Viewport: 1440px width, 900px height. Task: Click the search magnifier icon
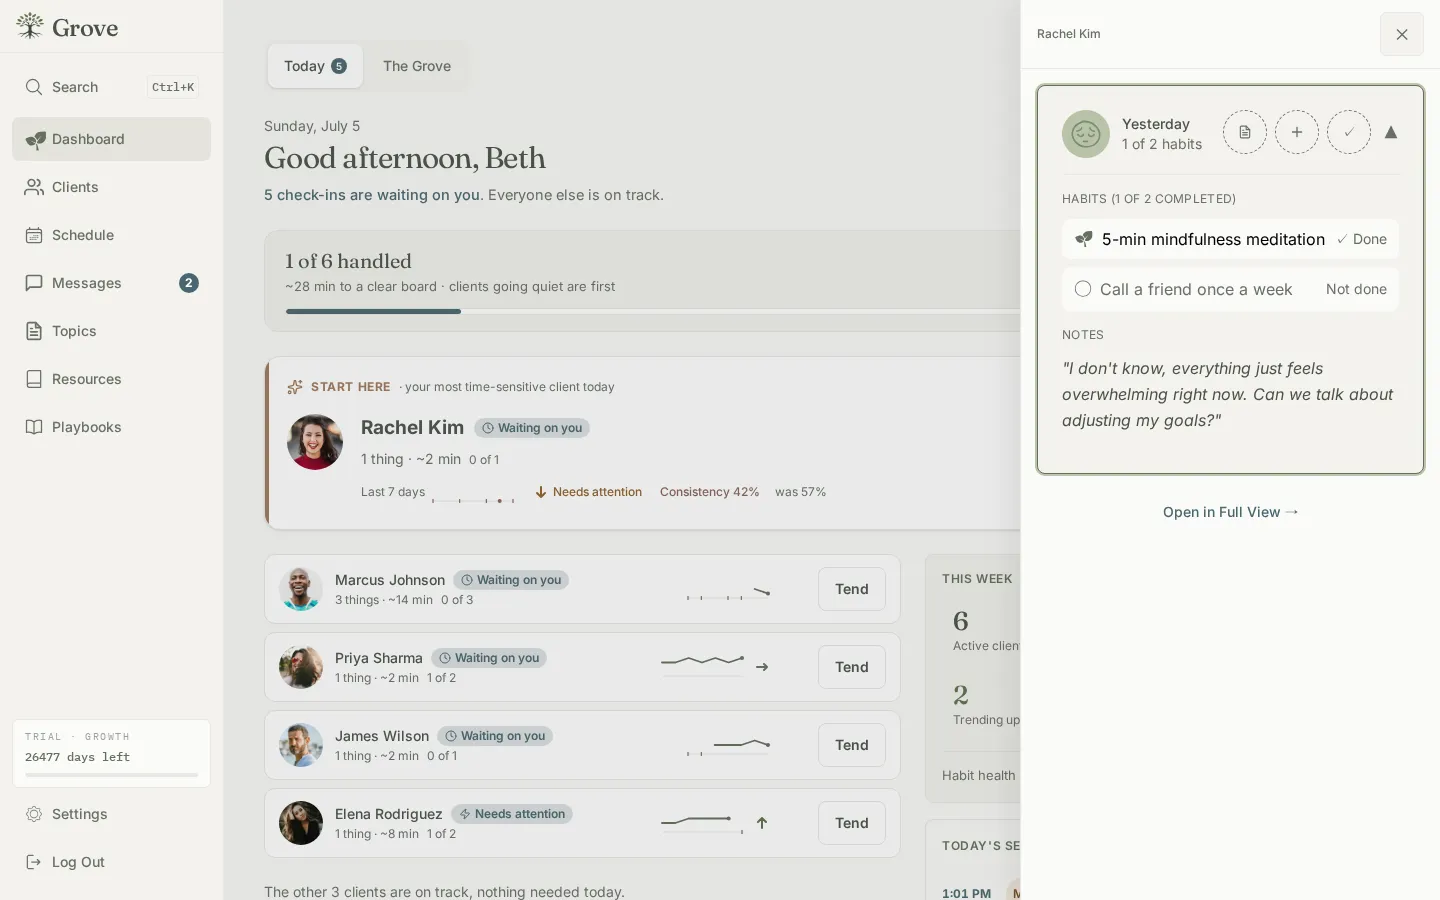point(34,87)
